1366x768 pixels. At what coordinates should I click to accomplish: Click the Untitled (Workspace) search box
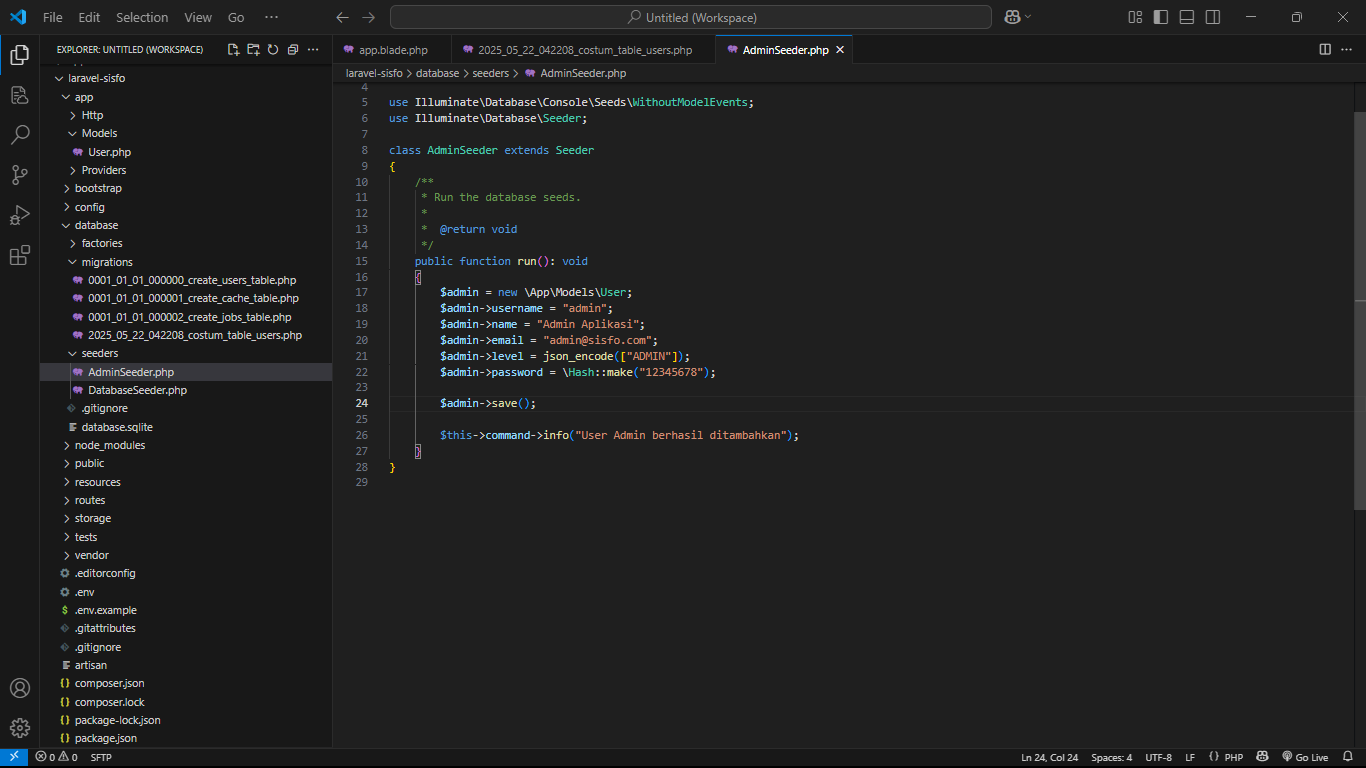tap(690, 17)
